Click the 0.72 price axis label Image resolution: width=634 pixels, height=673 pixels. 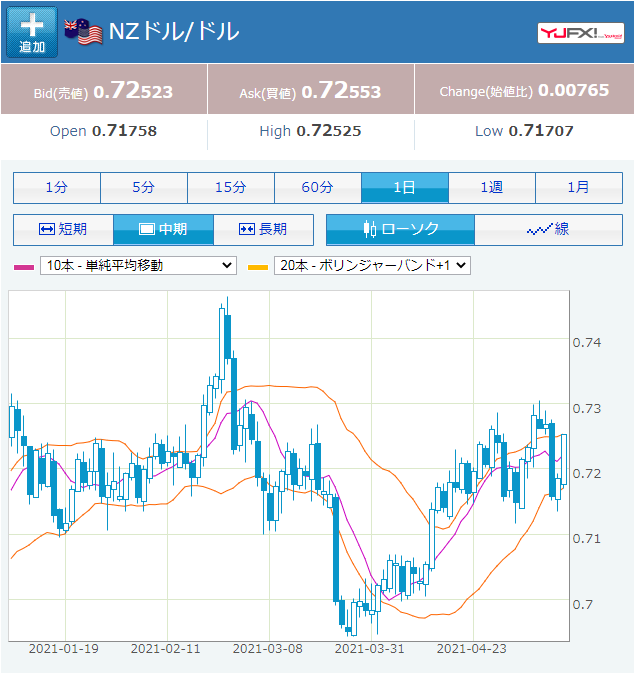click(587, 474)
